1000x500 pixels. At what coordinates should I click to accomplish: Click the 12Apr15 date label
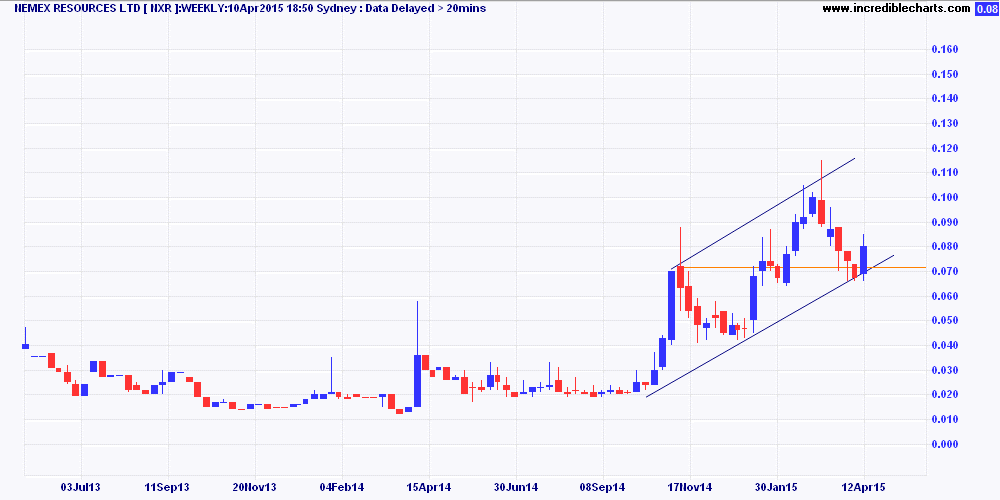864,488
